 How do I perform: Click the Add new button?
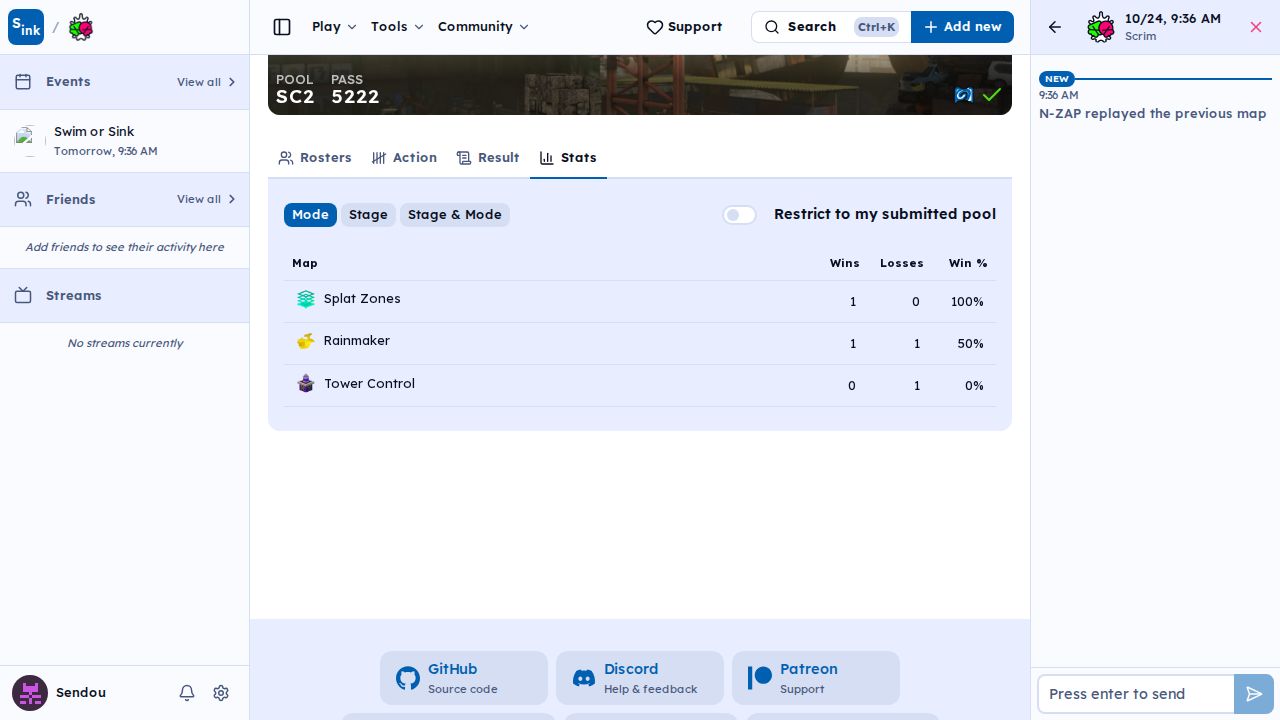coord(962,27)
